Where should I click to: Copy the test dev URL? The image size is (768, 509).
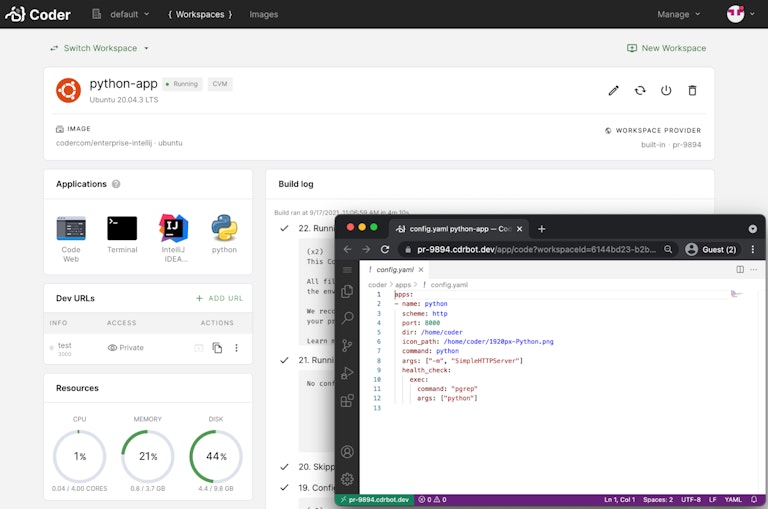(x=217, y=348)
